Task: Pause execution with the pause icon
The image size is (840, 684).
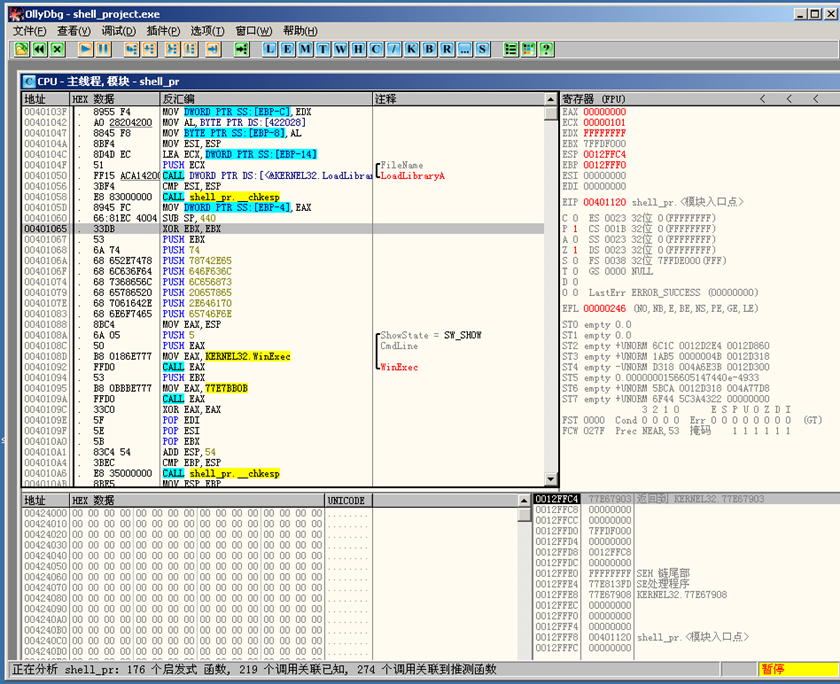Action: click(103, 49)
